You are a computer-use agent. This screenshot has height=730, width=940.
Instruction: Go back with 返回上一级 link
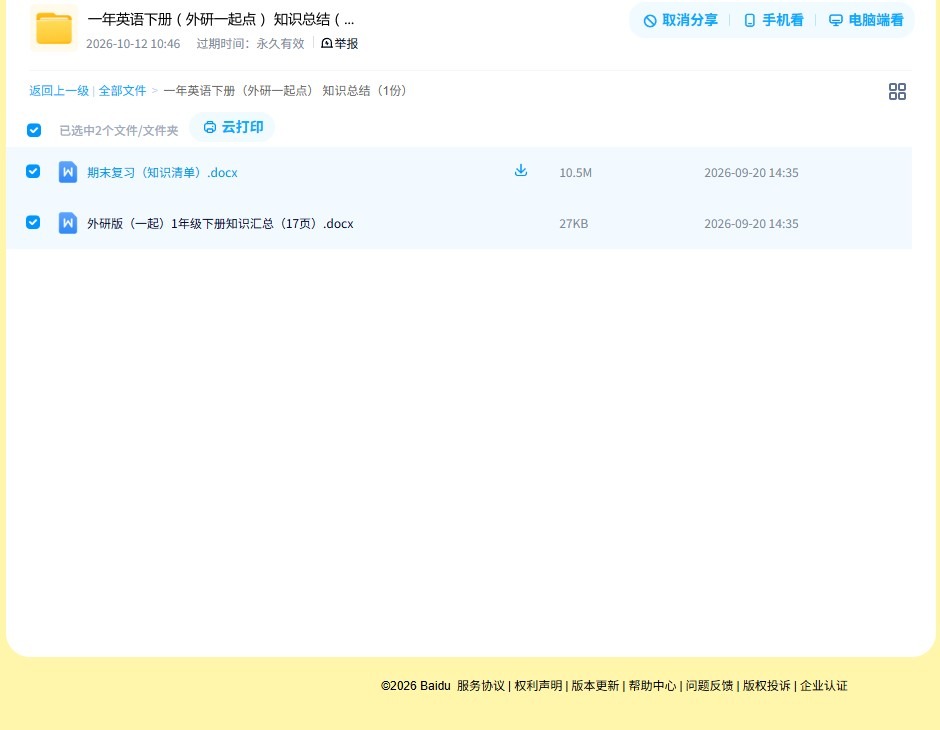pyautogui.click(x=59, y=91)
